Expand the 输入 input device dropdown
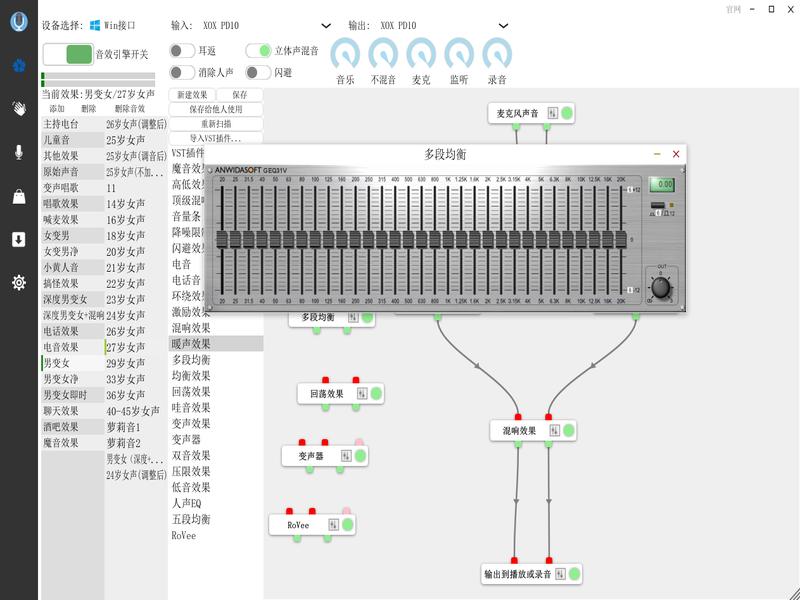Viewport: 800px width, 600px height. pos(326,25)
